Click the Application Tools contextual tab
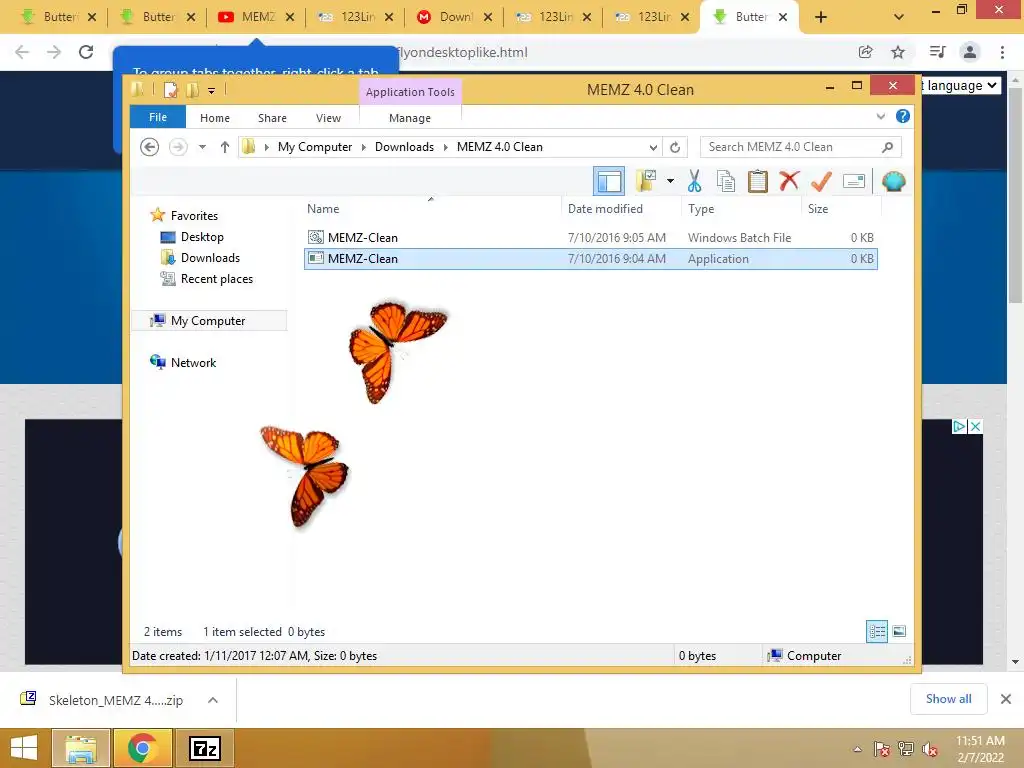This screenshot has height=768, width=1024. [x=410, y=91]
